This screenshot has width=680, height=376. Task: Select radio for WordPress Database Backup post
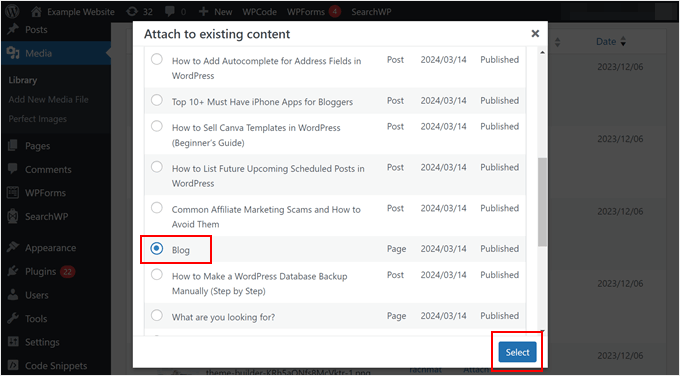pos(157,275)
